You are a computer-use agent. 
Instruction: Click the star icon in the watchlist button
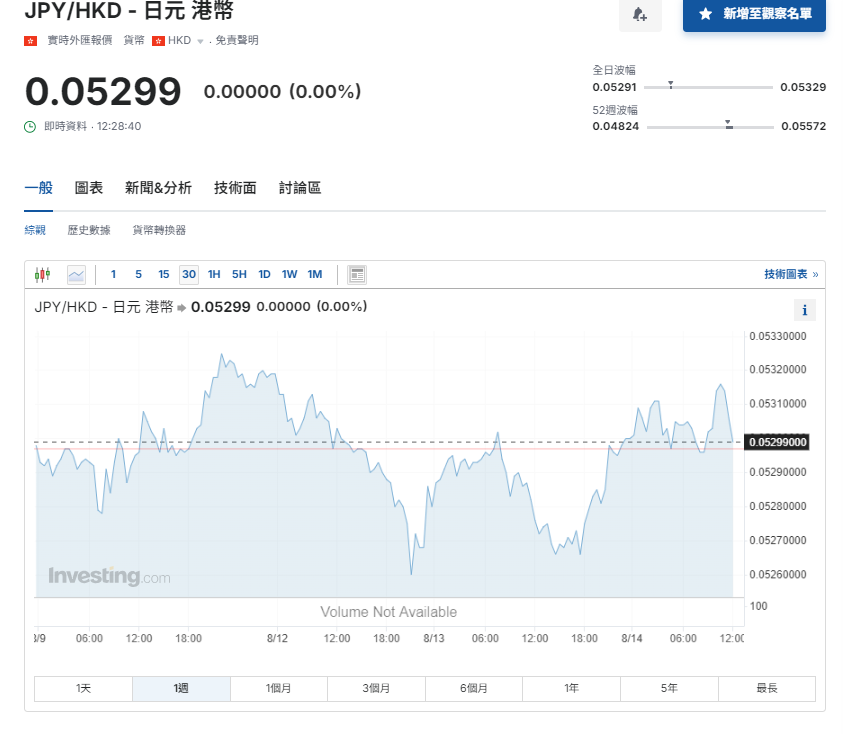click(705, 14)
